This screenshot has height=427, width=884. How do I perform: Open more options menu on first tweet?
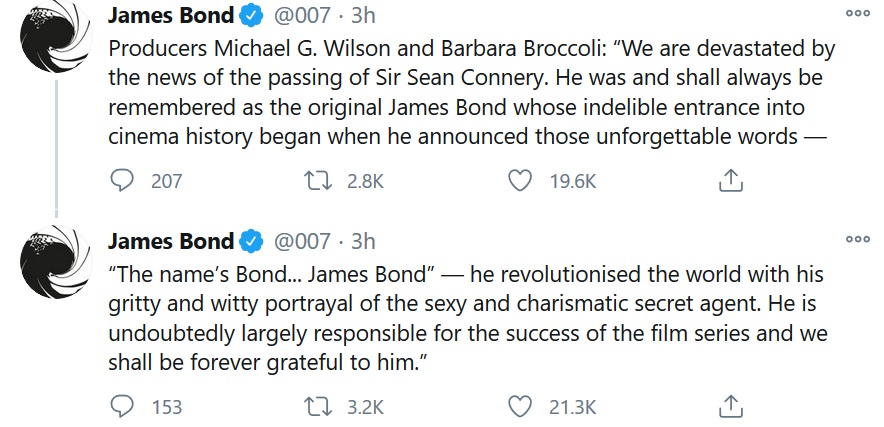[858, 14]
